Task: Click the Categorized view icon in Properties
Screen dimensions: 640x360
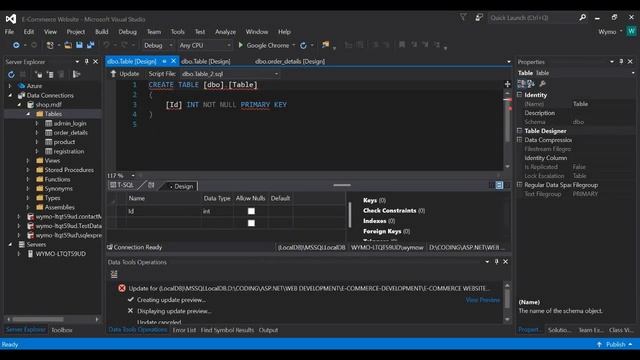Action: point(521,84)
